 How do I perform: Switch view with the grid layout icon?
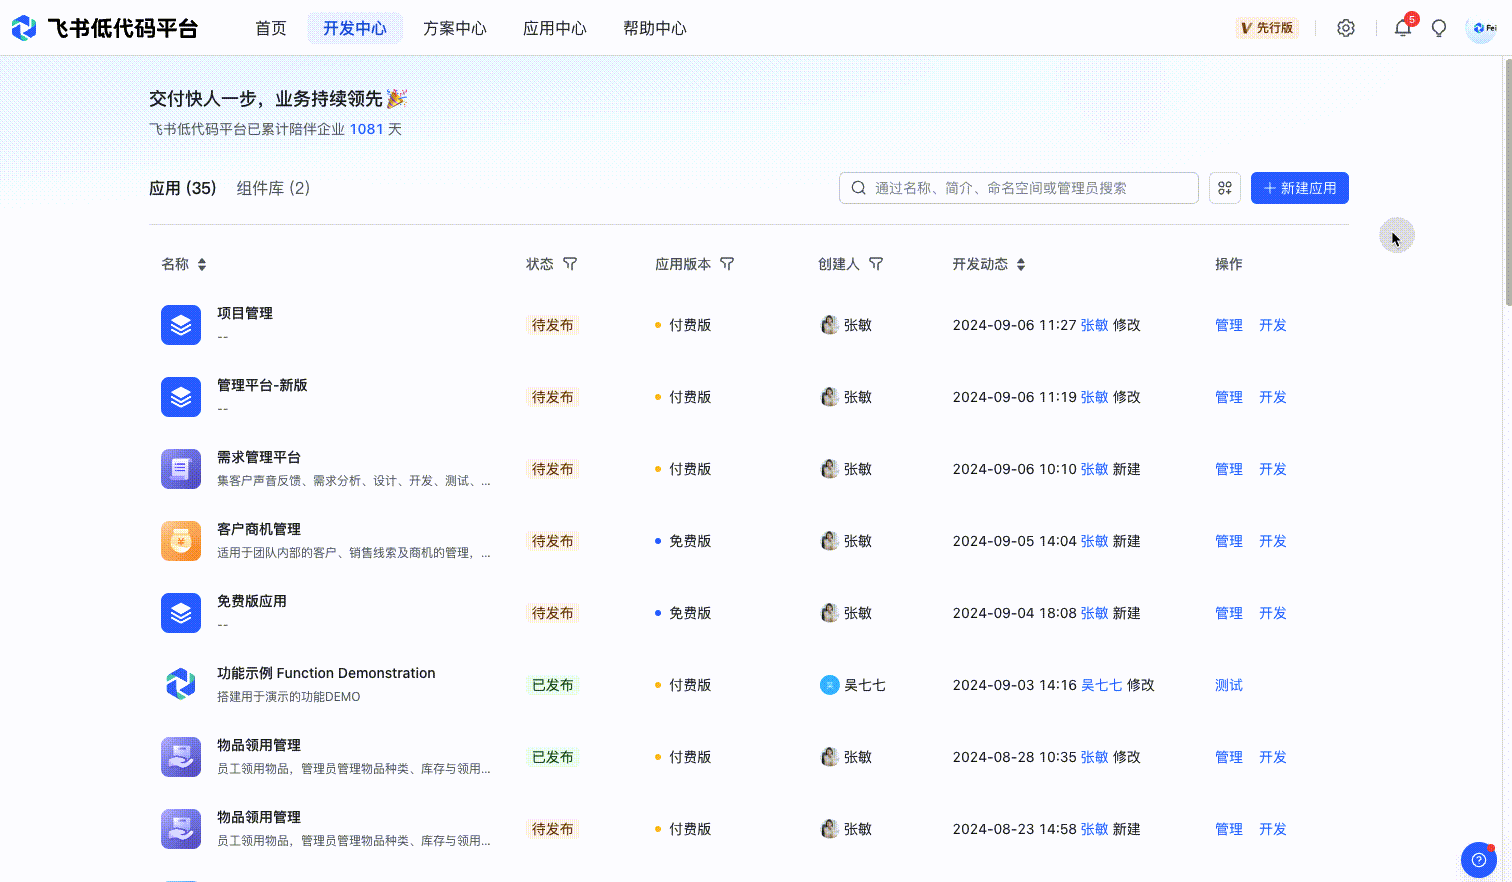(1225, 188)
